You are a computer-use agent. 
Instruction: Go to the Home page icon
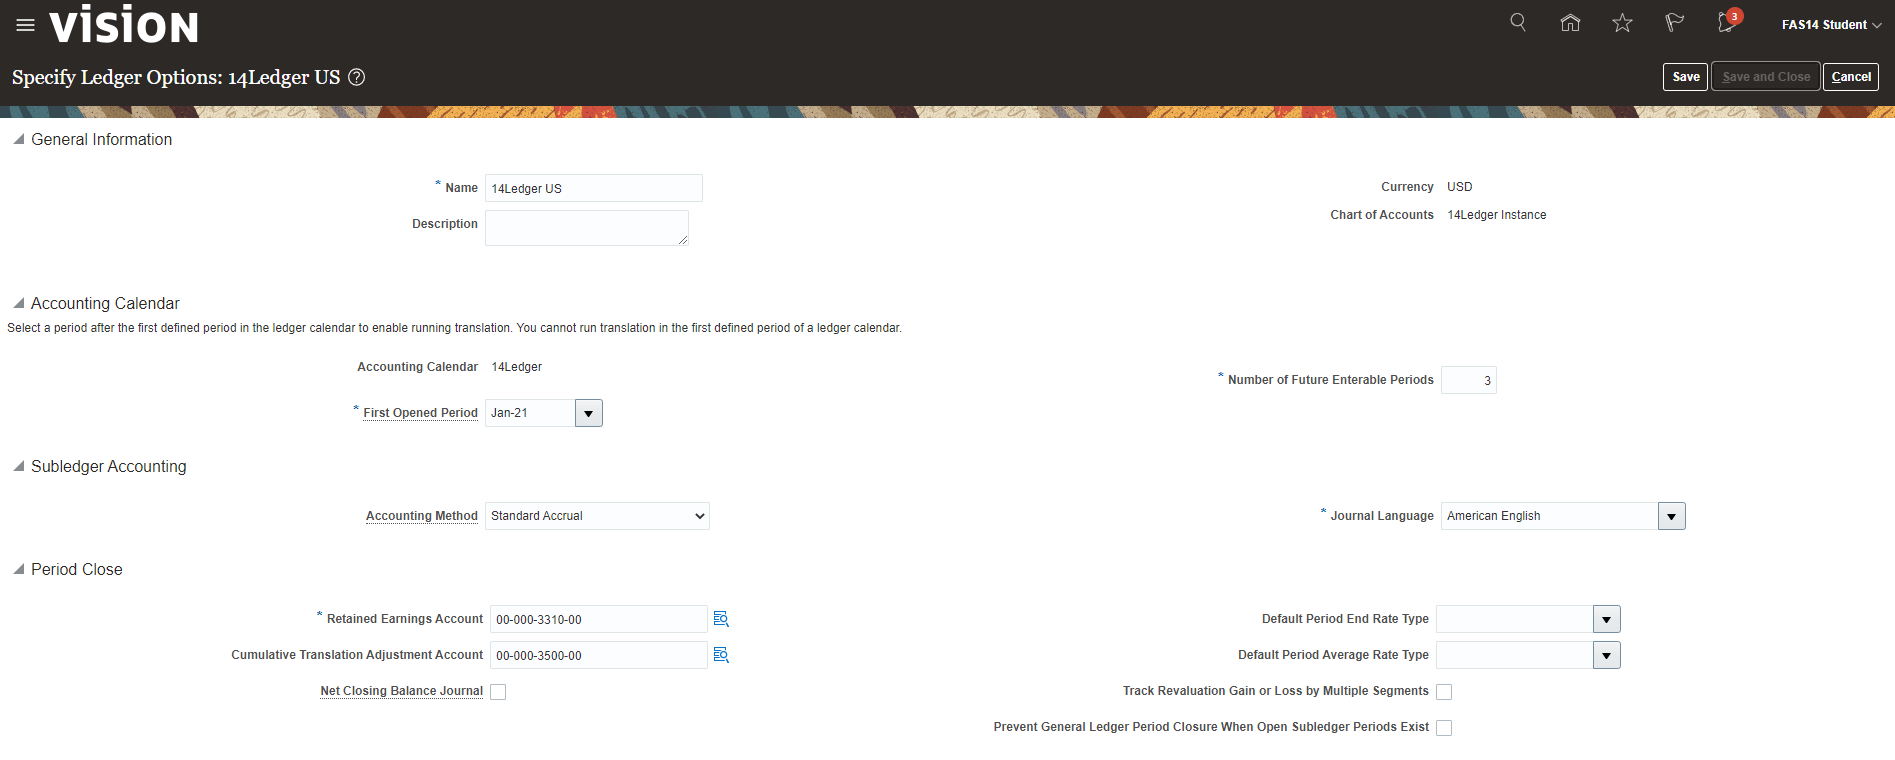[x=1570, y=23]
